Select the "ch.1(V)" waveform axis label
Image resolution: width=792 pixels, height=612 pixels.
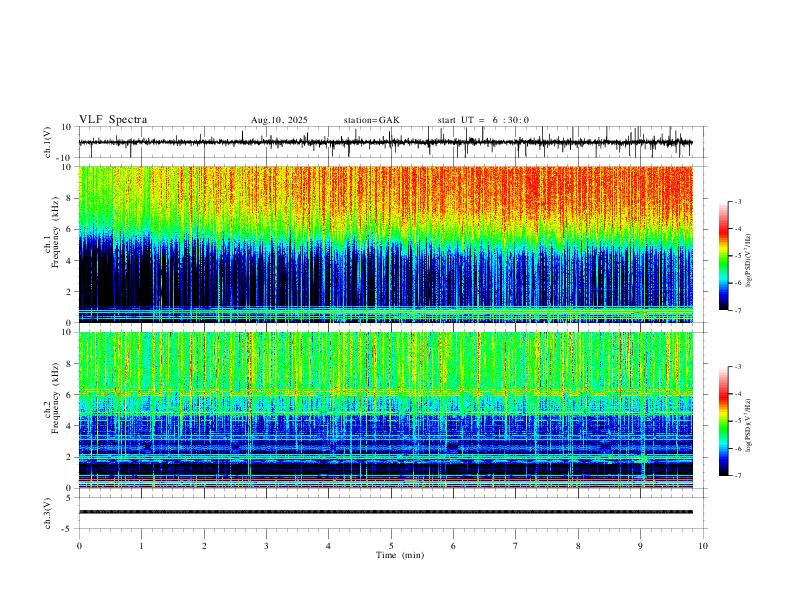48,142
